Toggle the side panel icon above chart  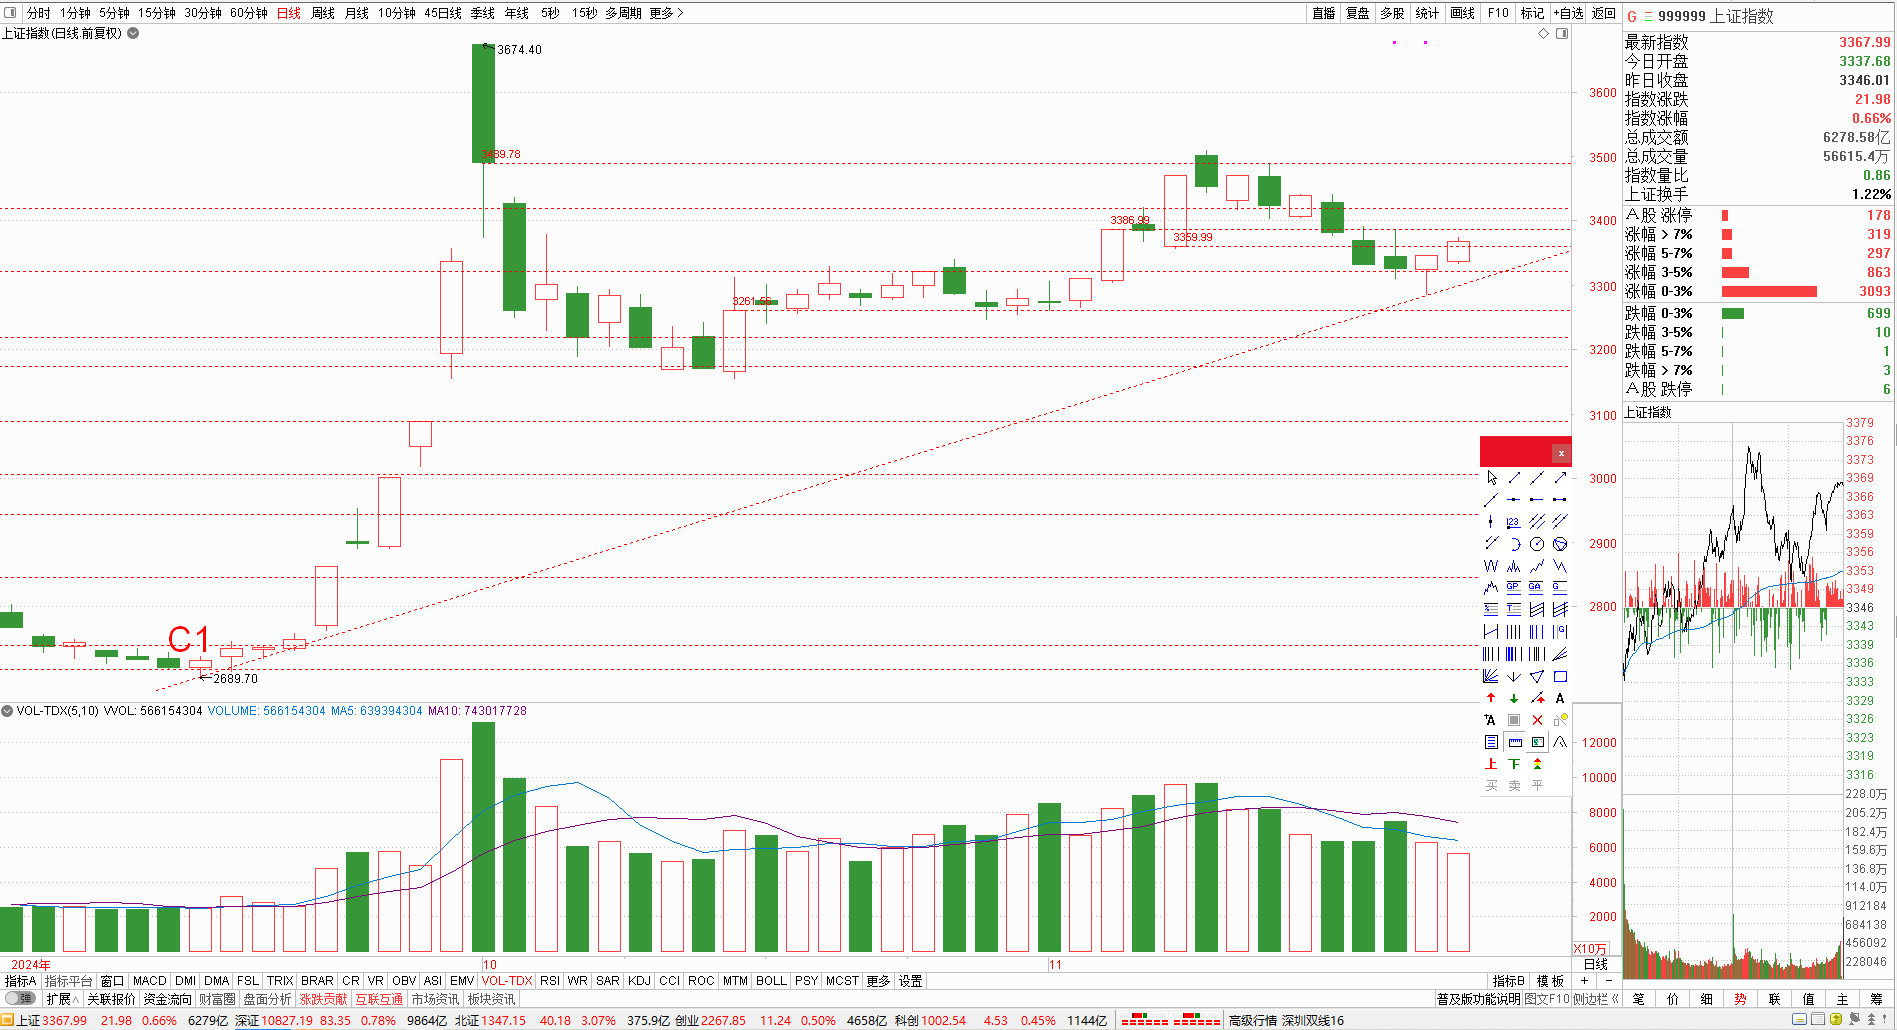[1562, 33]
